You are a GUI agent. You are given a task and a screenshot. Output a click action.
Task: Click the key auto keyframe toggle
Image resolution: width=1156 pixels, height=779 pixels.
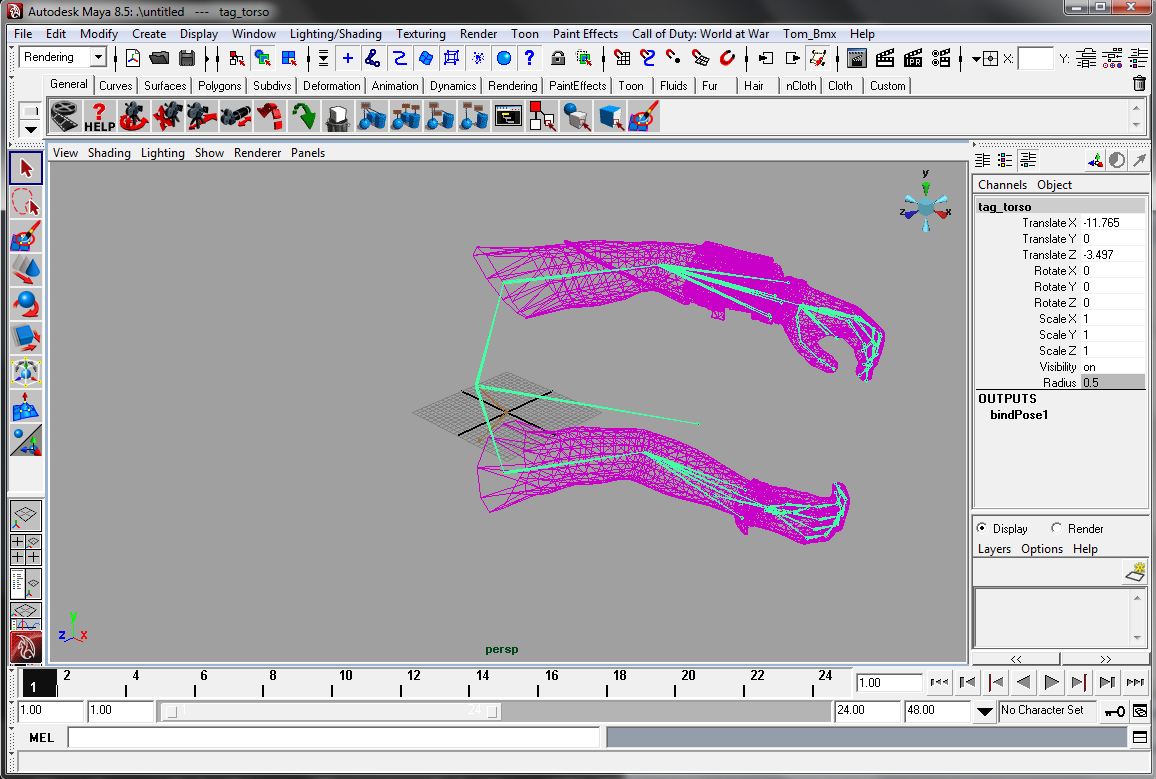tap(1114, 711)
